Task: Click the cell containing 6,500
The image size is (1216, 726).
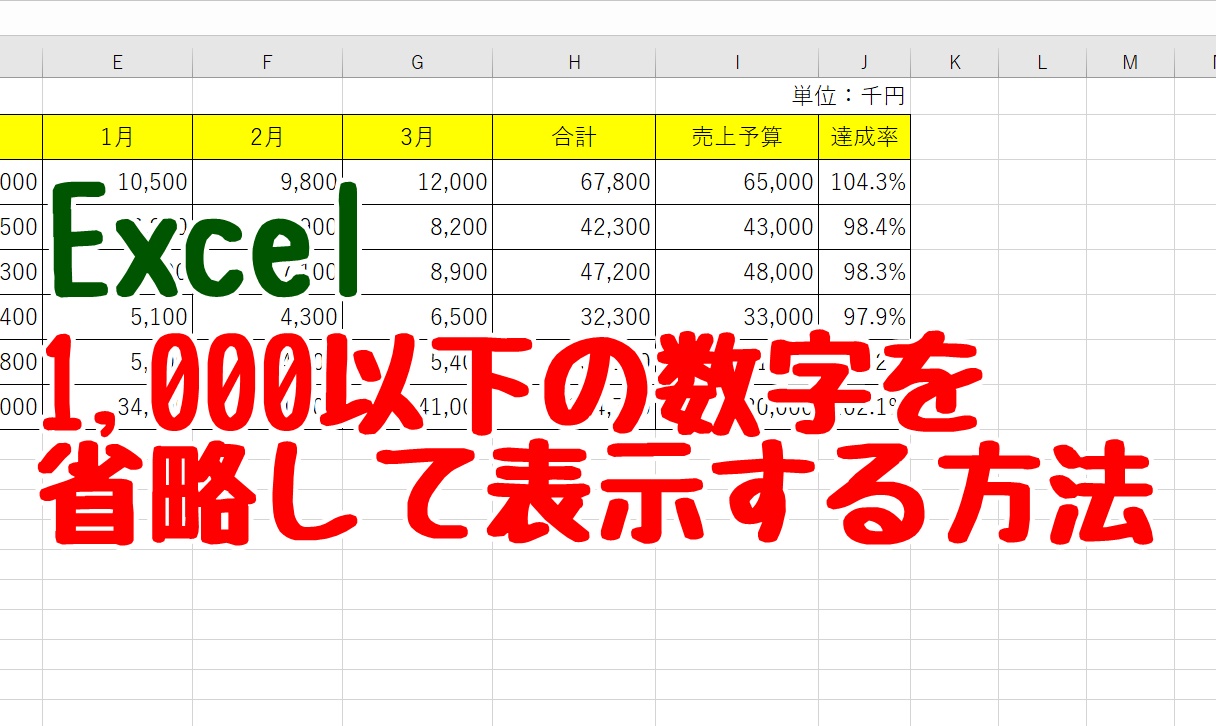Action: (417, 317)
